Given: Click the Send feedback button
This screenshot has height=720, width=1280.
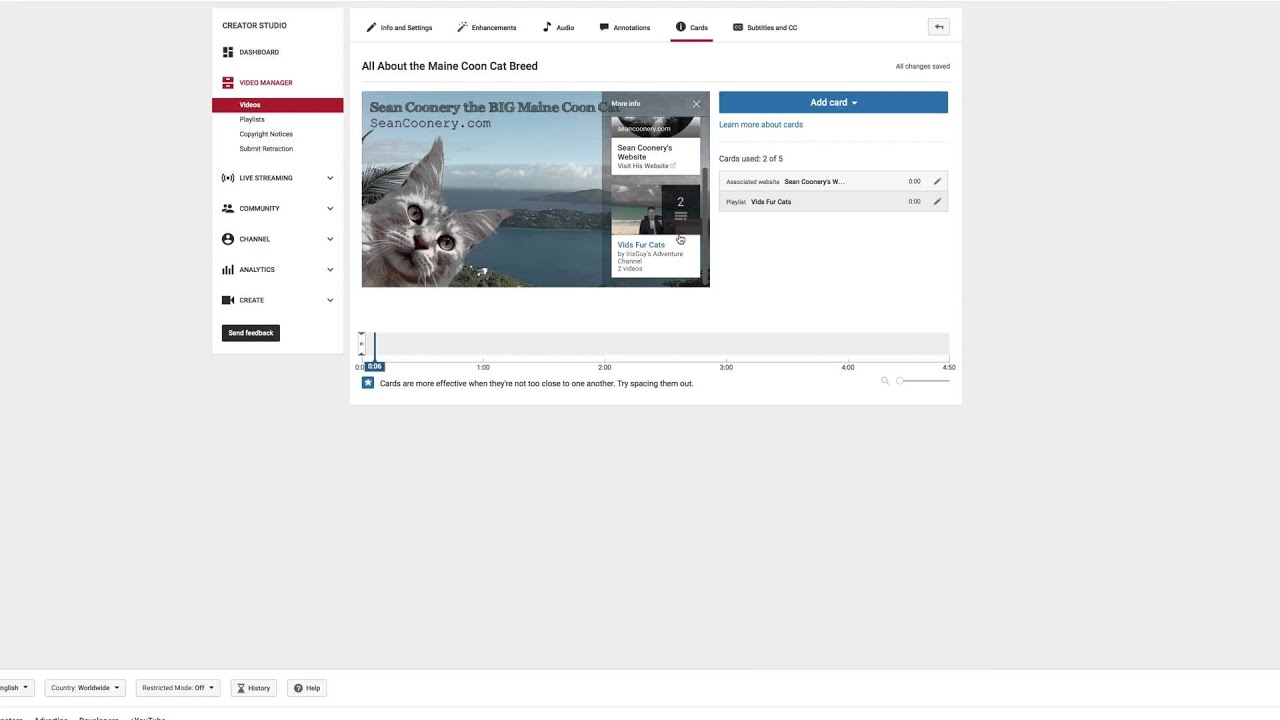Looking at the screenshot, I should [x=251, y=333].
